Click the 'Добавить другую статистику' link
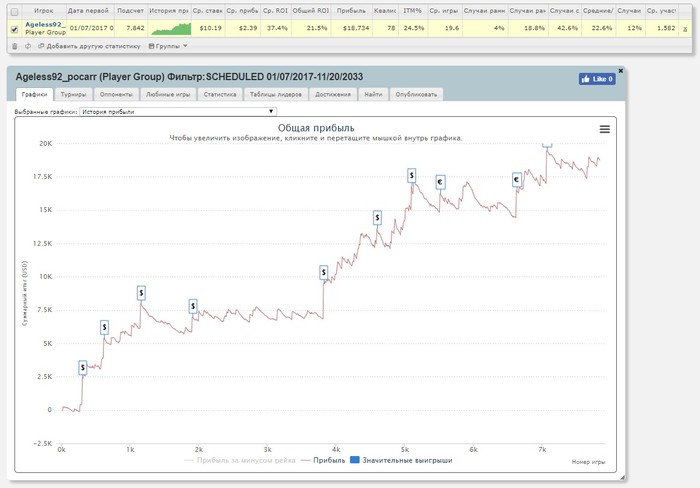This screenshot has width=700, height=488. [x=89, y=46]
